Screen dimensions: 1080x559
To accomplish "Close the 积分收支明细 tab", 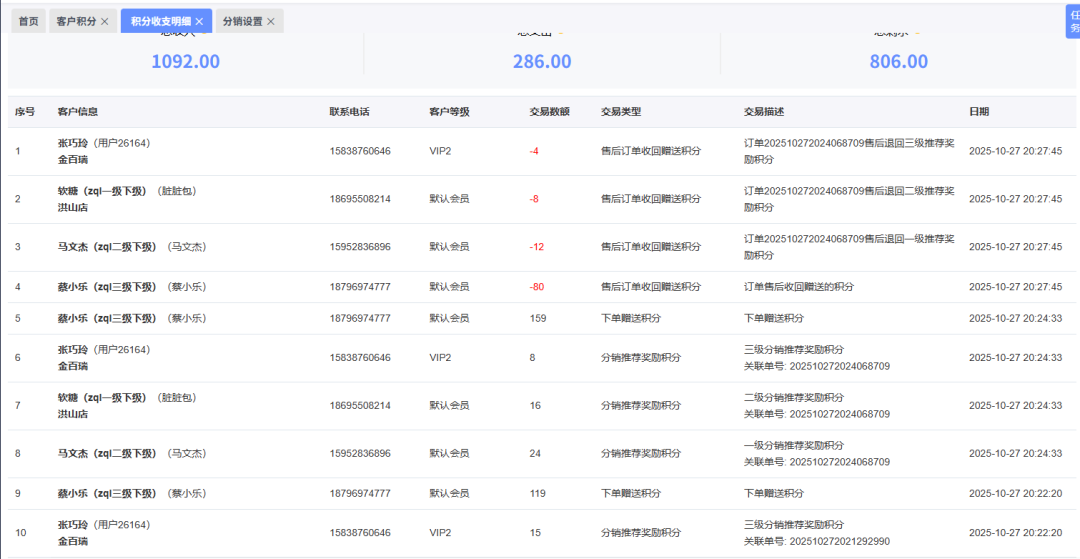I will [199, 21].
